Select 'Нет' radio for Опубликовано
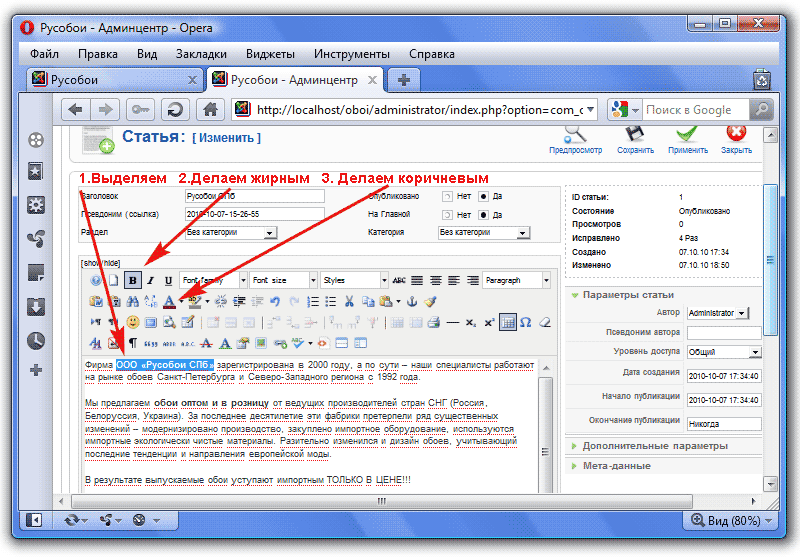Screen dimensions: 800x560 coord(447,197)
